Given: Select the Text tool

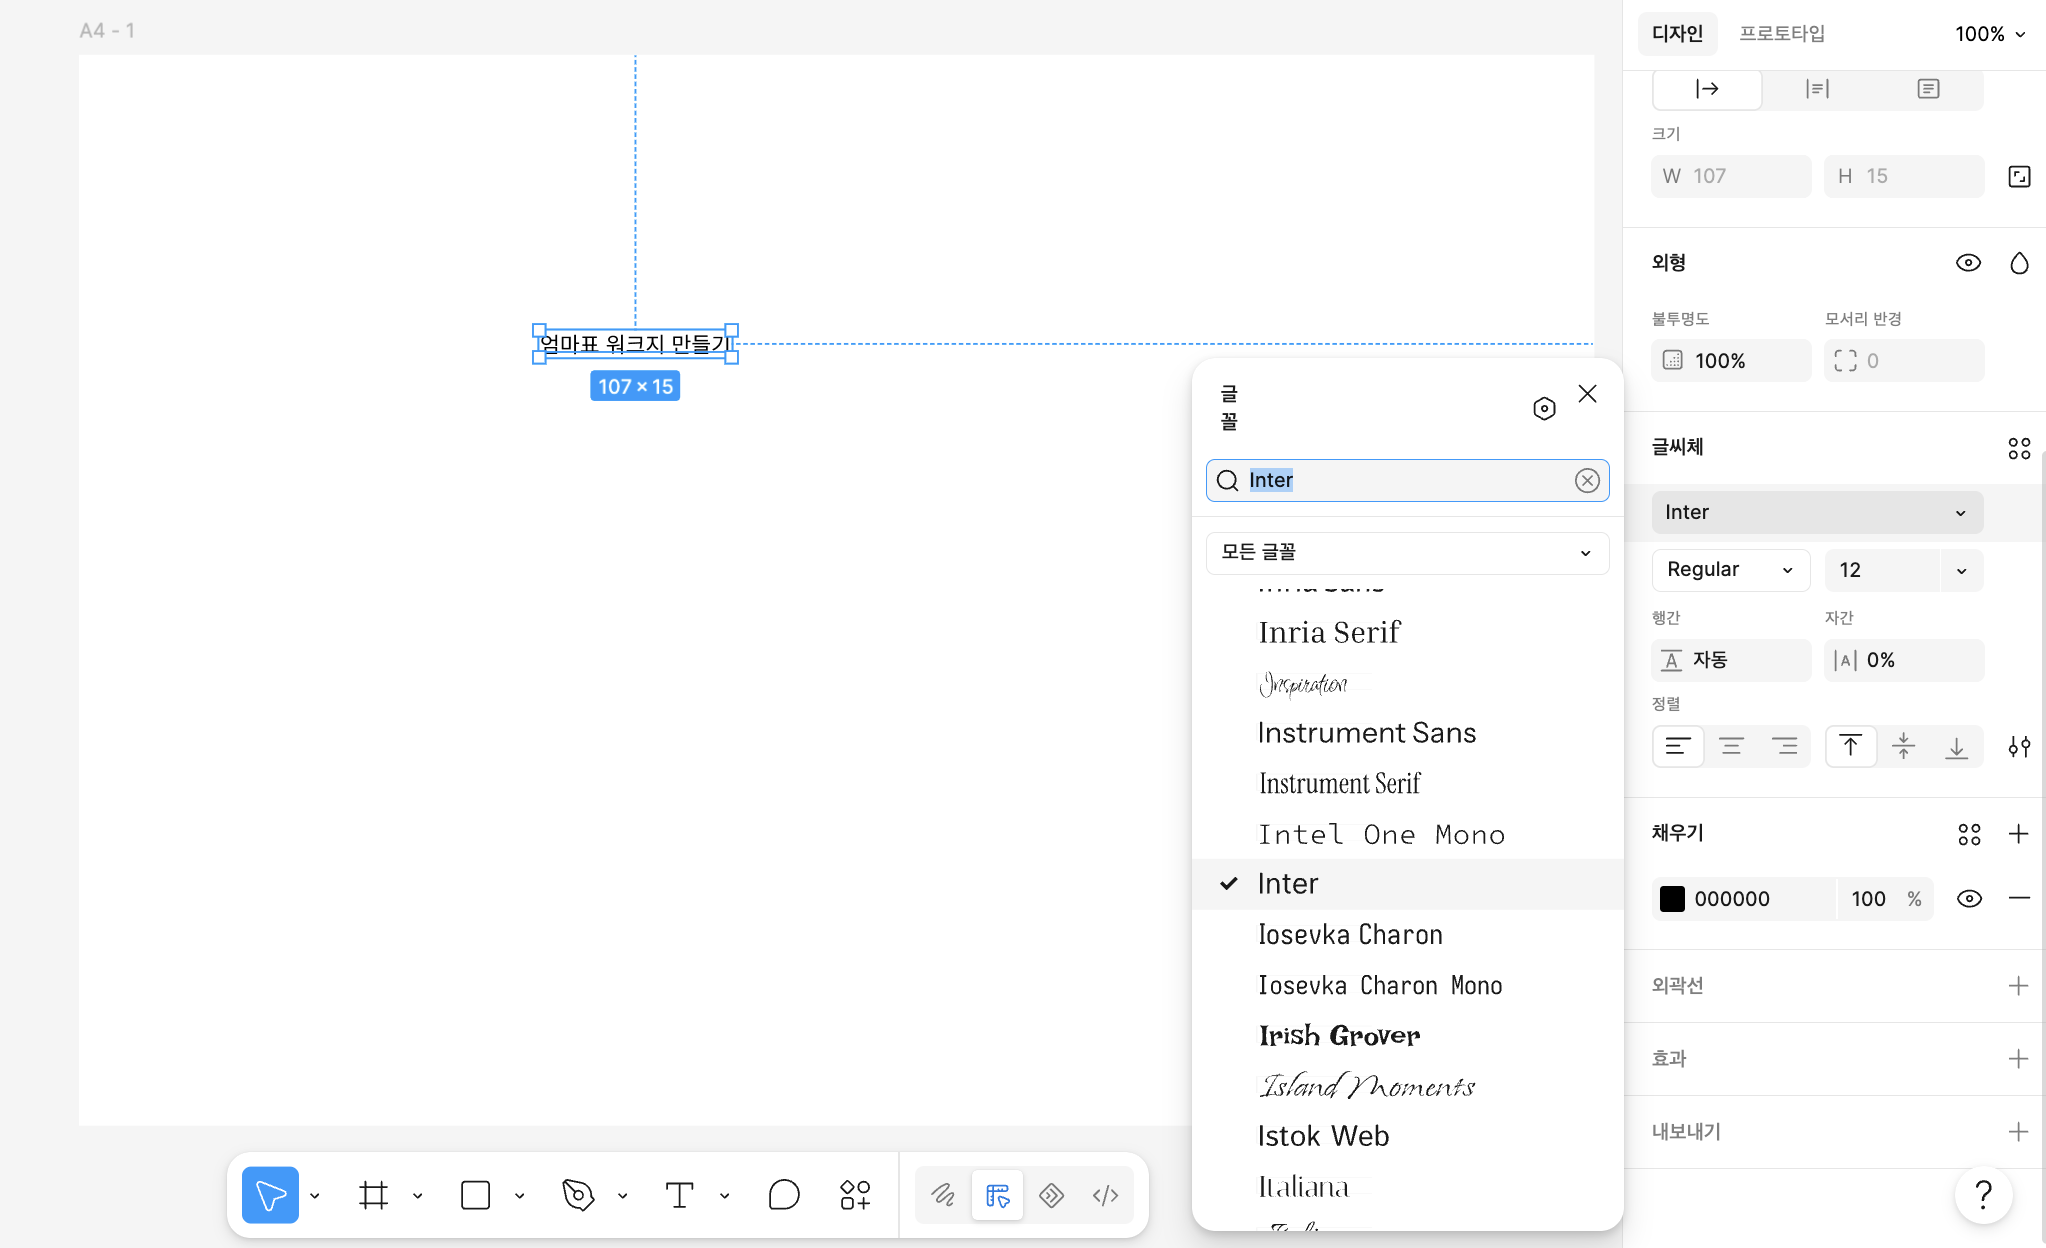Looking at the screenshot, I should pyautogui.click(x=679, y=1195).
